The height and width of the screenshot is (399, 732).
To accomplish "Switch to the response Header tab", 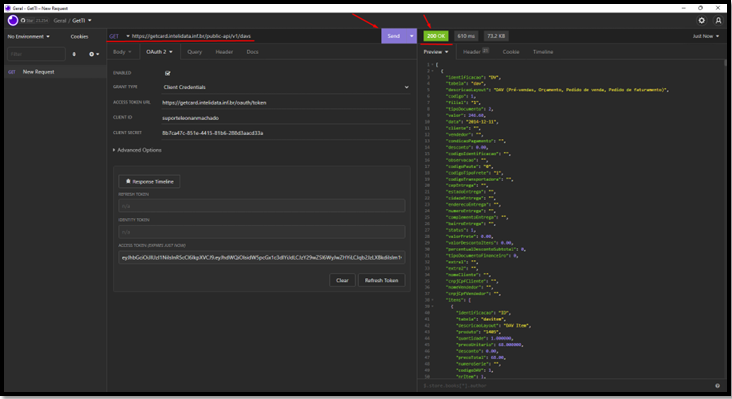I will (476, 52).
